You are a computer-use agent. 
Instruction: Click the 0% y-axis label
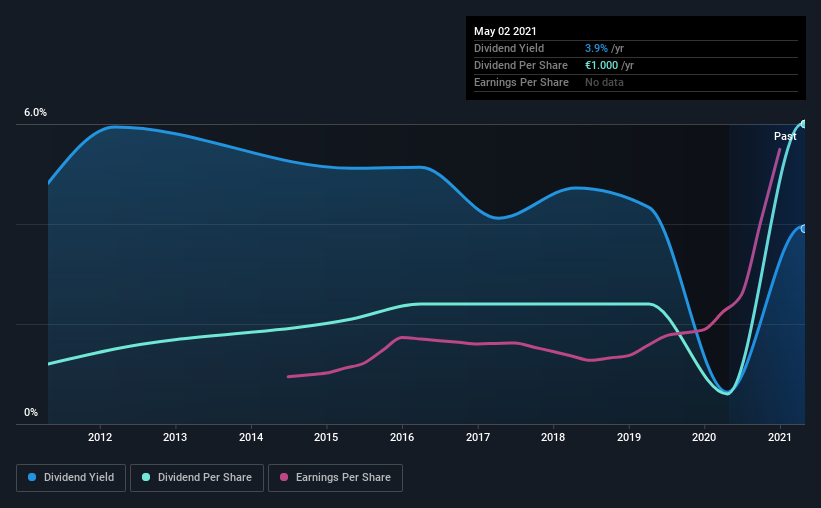coord(31,413)
